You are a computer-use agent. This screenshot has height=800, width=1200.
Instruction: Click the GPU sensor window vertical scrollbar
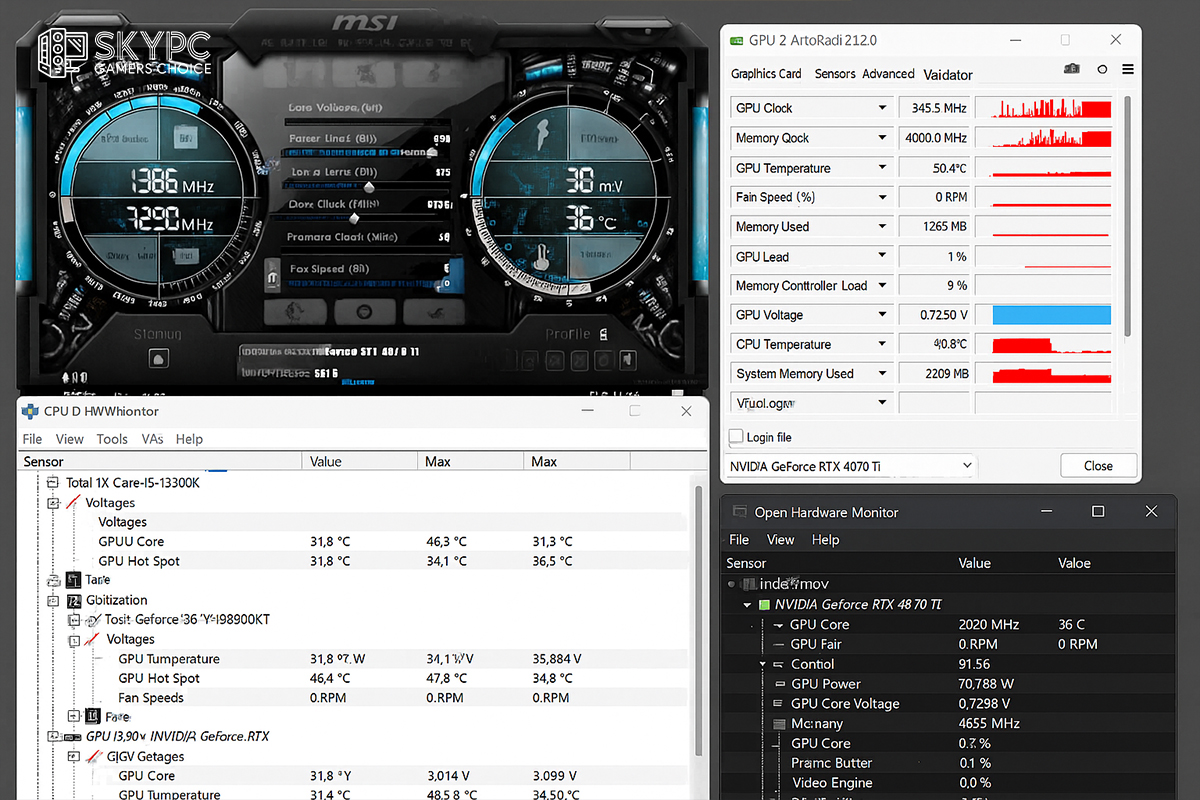[1128, 215]
